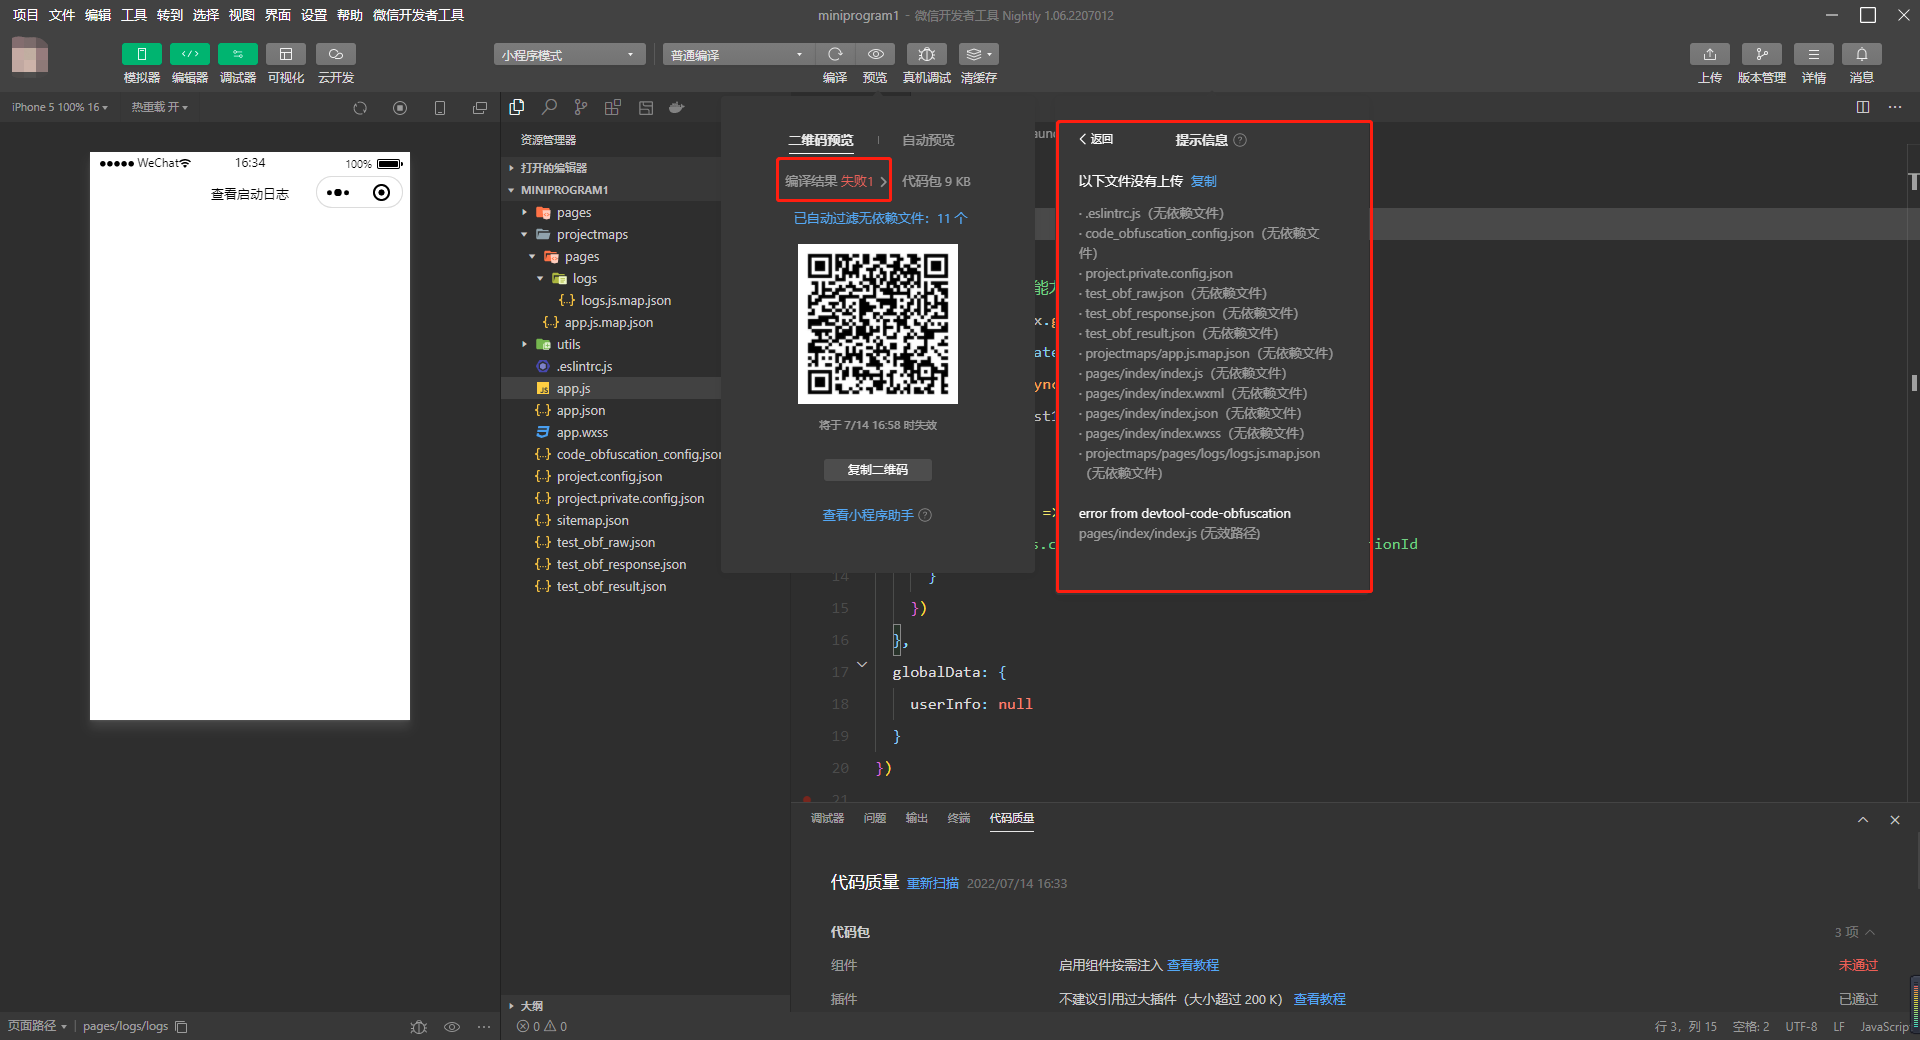Open the editor more actions ellipsis
The image size is (1920, 1040).
[1895, 107]
